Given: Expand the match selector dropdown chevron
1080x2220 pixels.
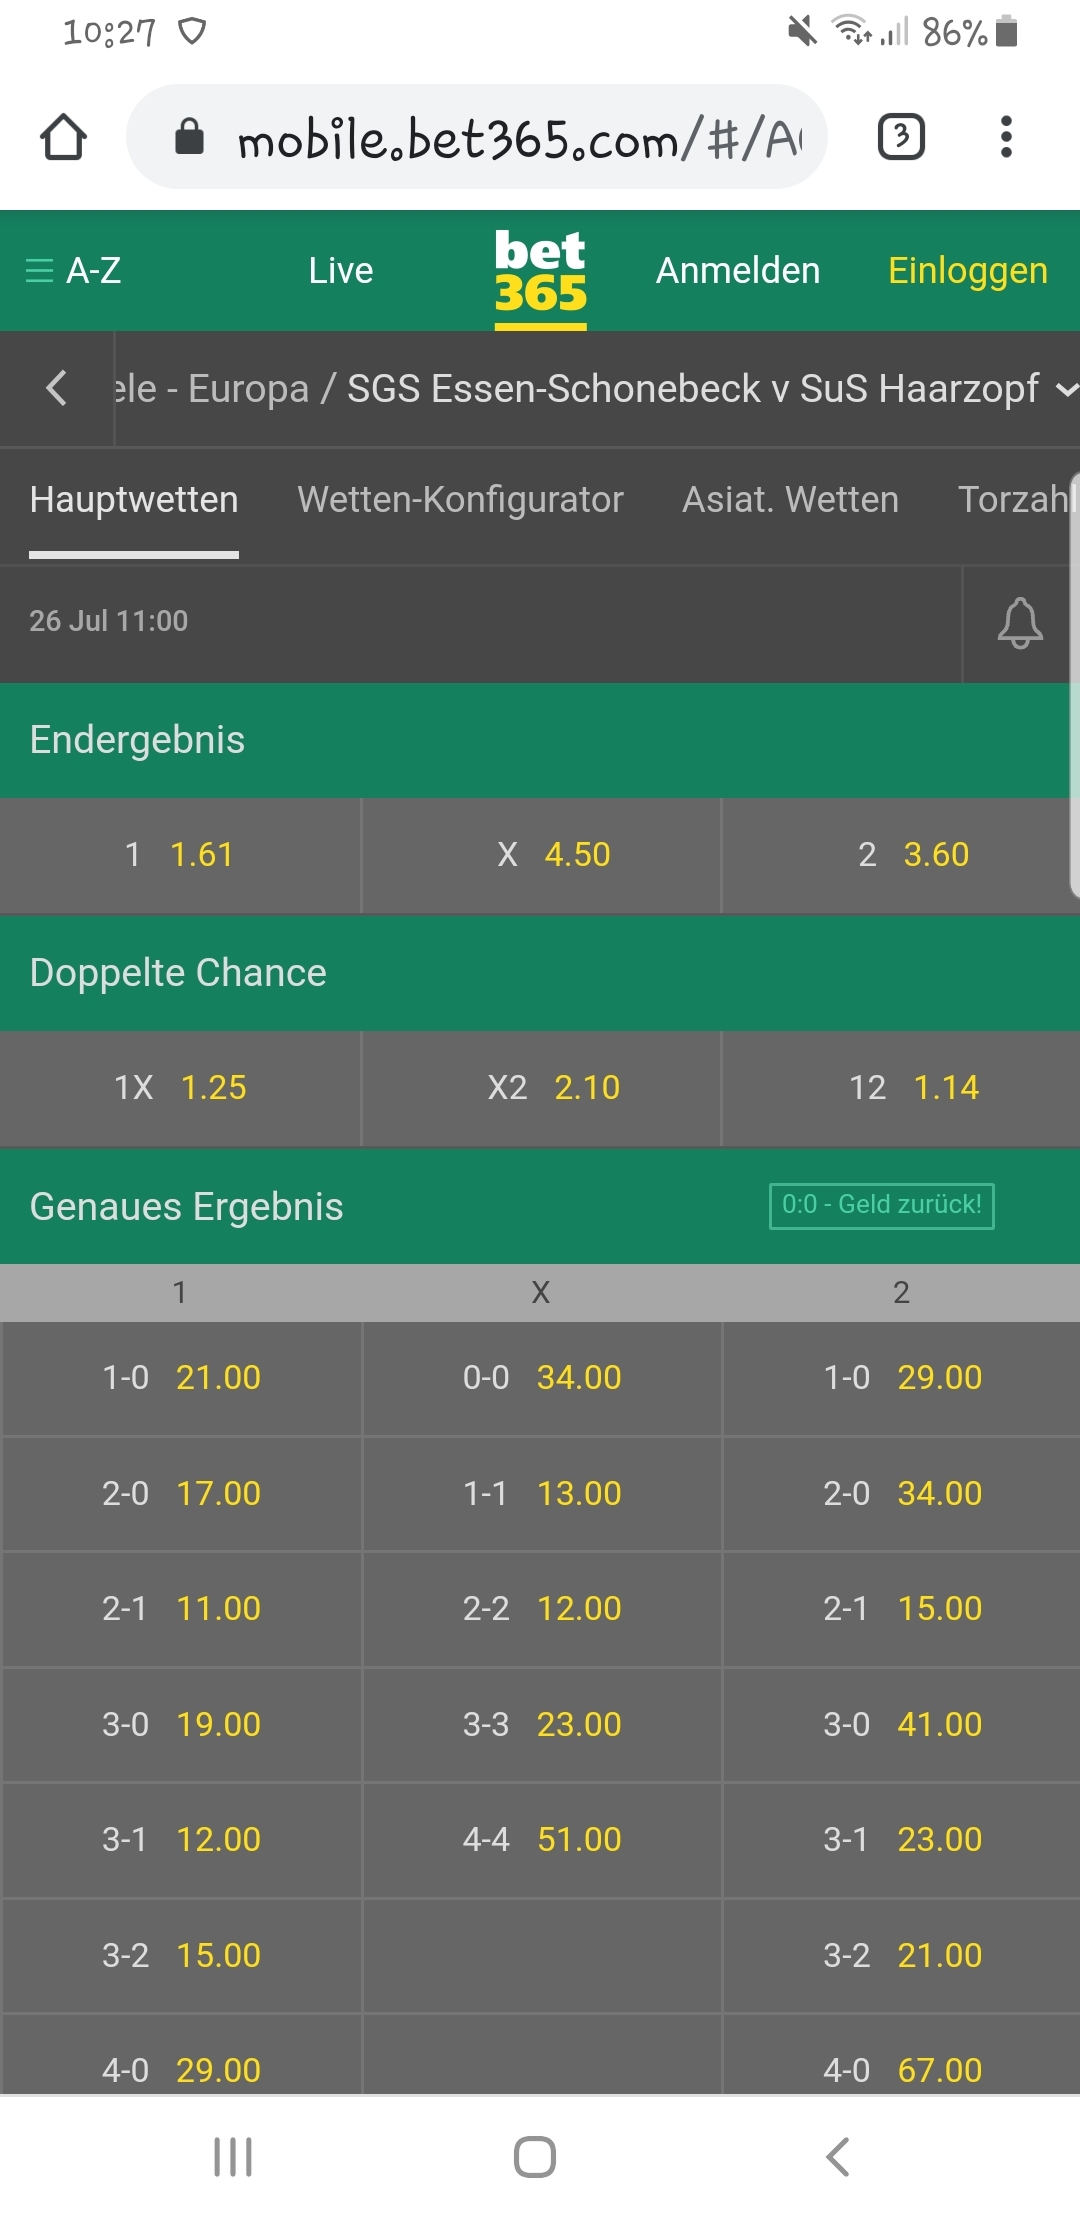Looking at the screenshot, I should click(1066, 389).
